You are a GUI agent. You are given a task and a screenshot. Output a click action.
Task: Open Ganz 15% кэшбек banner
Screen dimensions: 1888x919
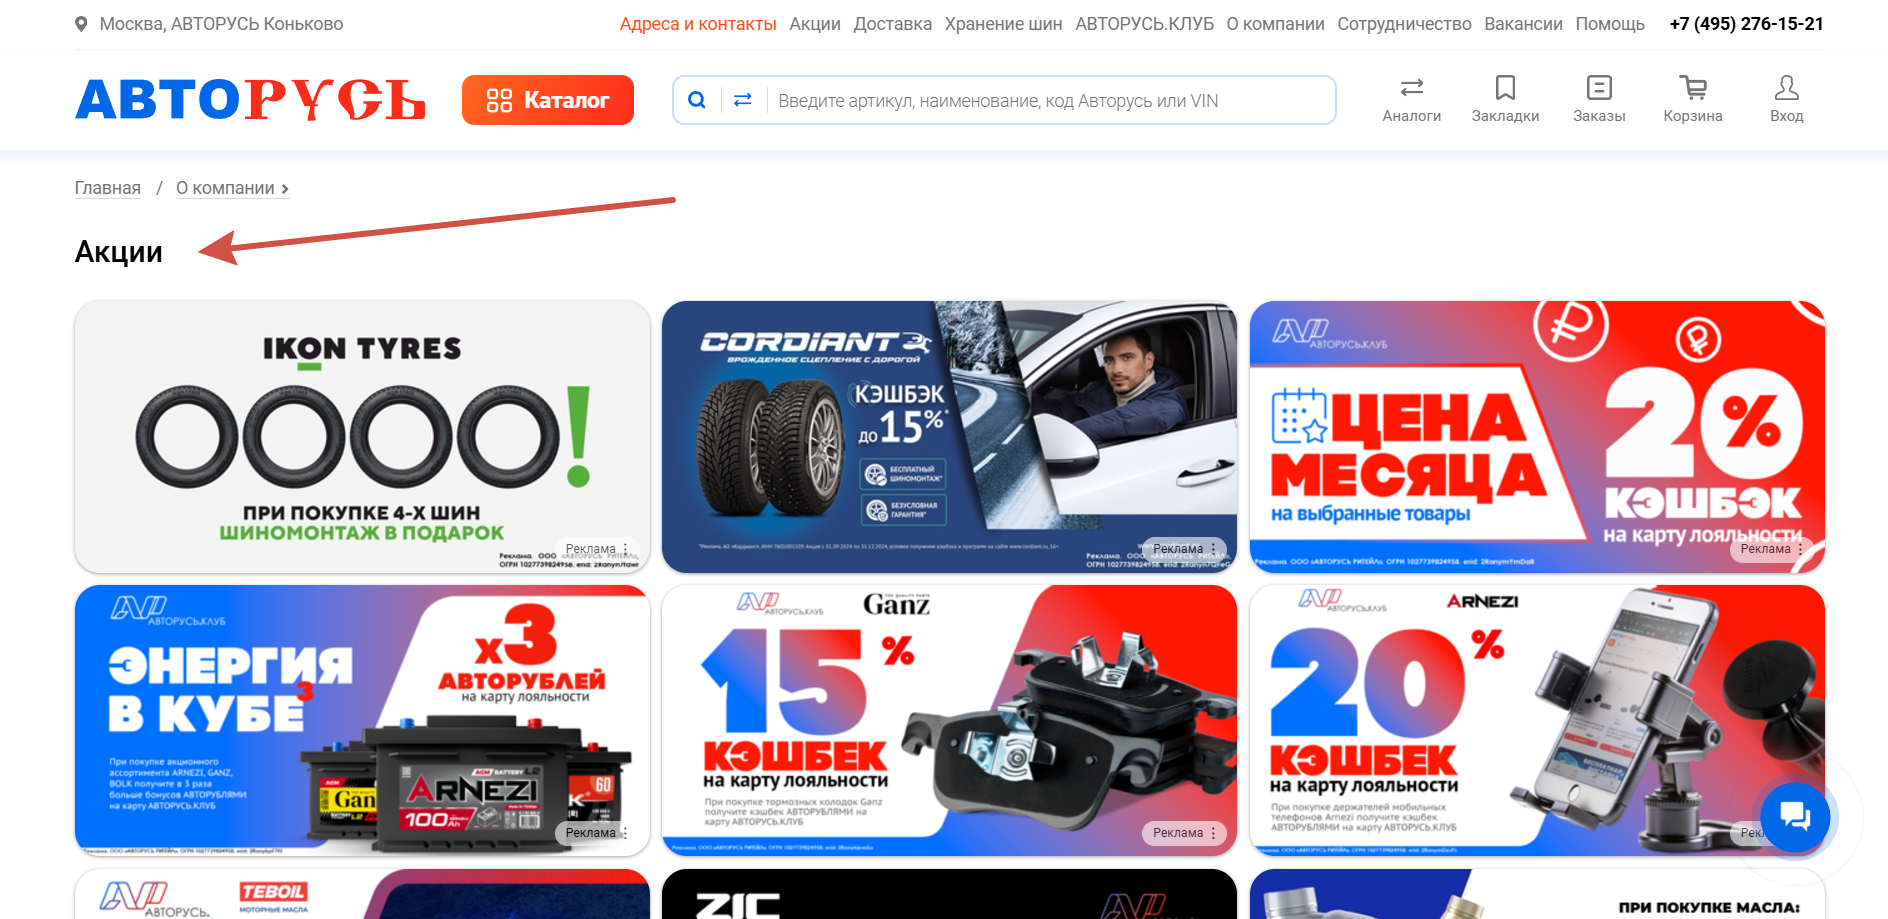tap(949, 720)
